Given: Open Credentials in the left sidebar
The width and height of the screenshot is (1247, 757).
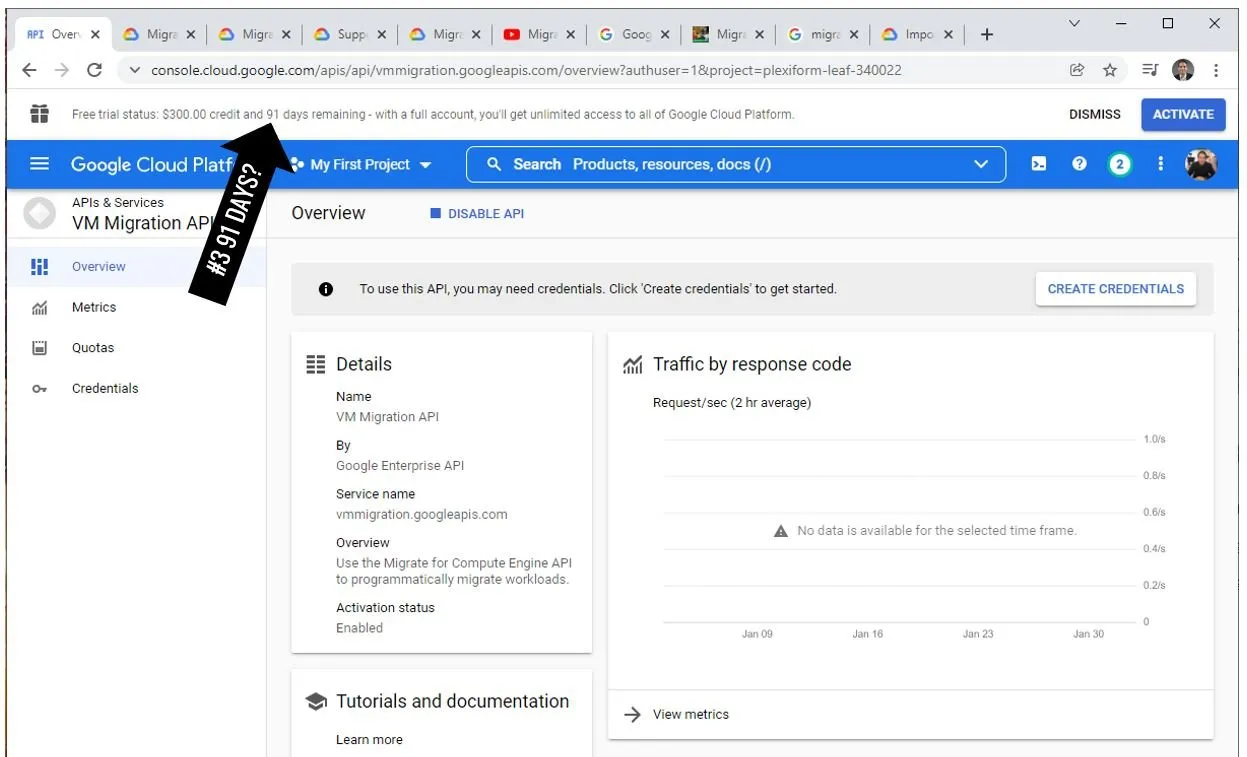Looking at the screenshot, I should (136, 389).
